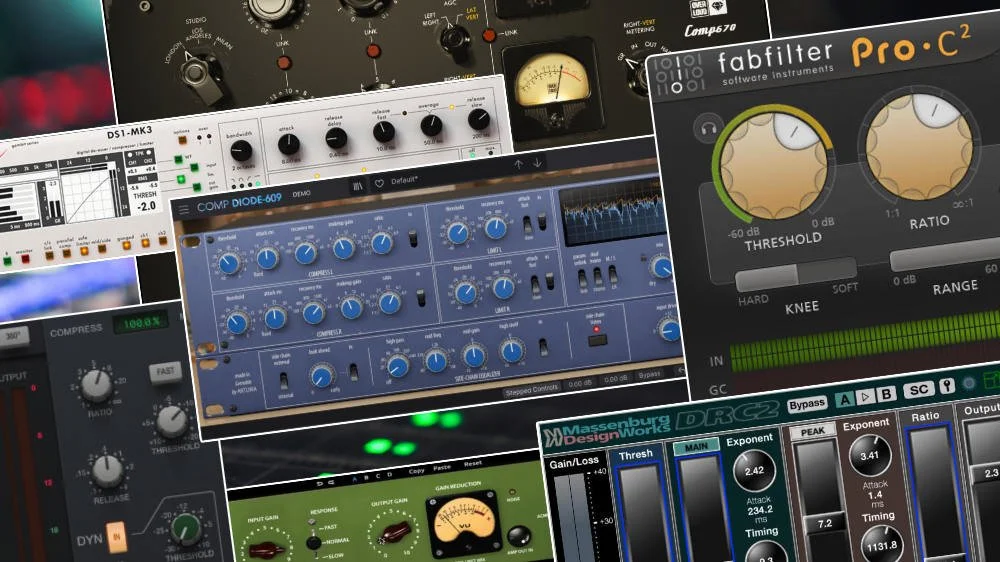
Task: Click the Pro-C2 Threshold knob
Action: click(773, 165)
